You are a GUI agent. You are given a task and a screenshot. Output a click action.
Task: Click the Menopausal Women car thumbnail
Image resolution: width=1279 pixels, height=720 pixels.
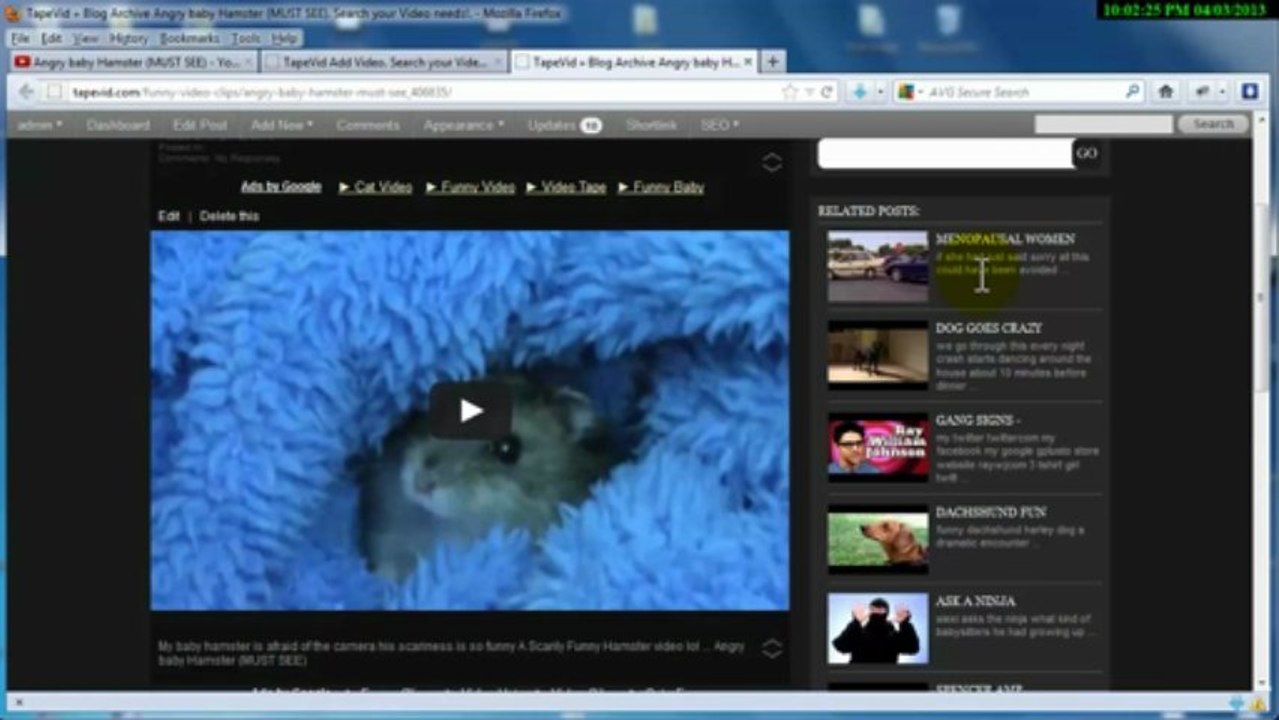pos(878,267)
